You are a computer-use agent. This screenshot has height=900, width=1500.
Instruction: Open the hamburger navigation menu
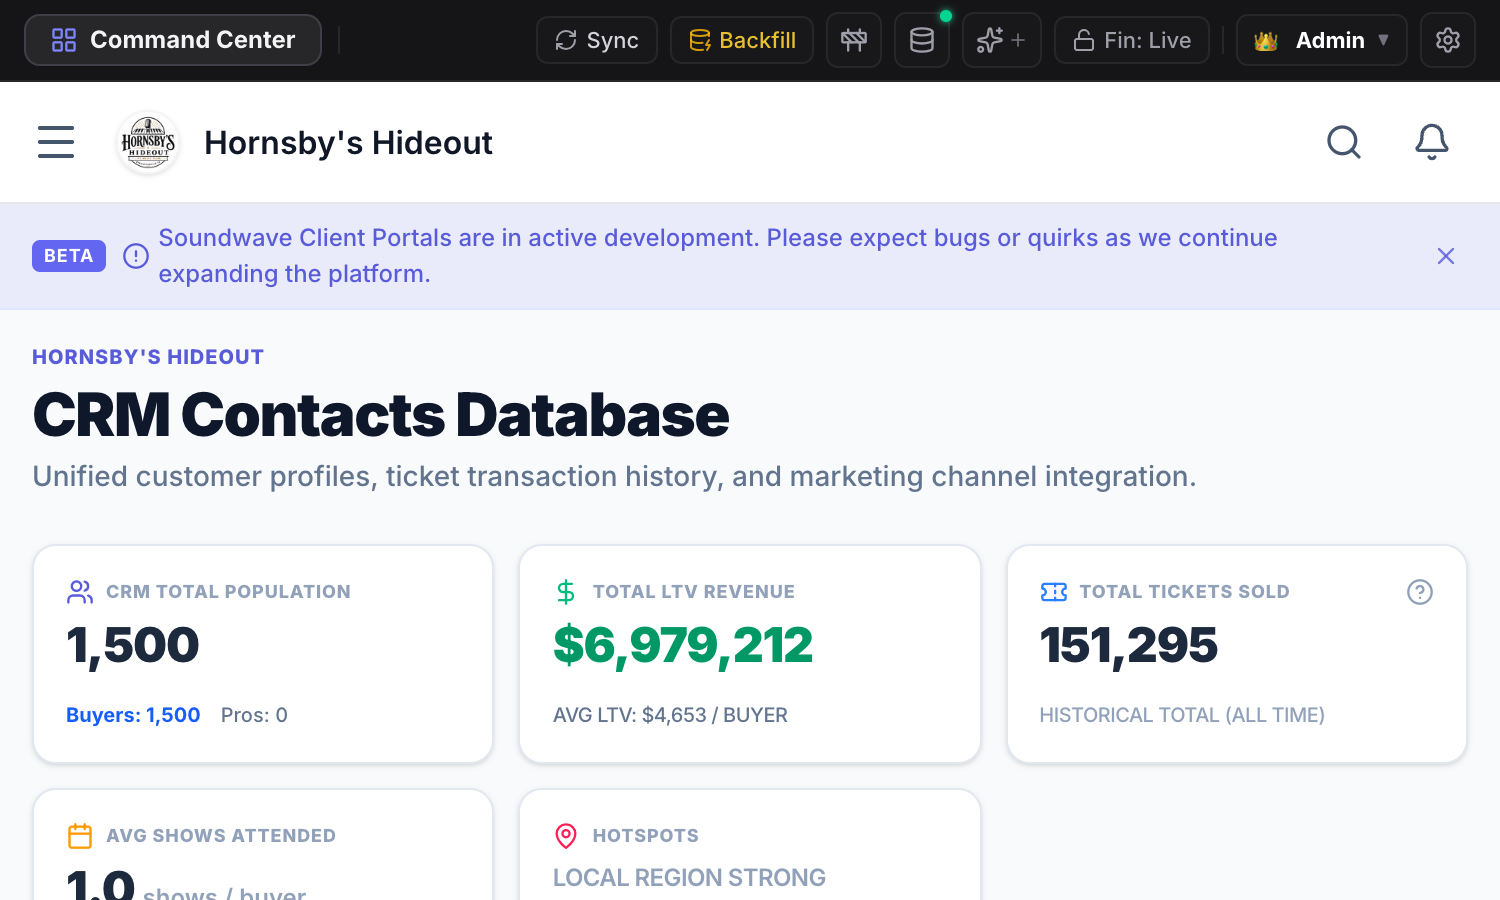click(x=56, y=142)
